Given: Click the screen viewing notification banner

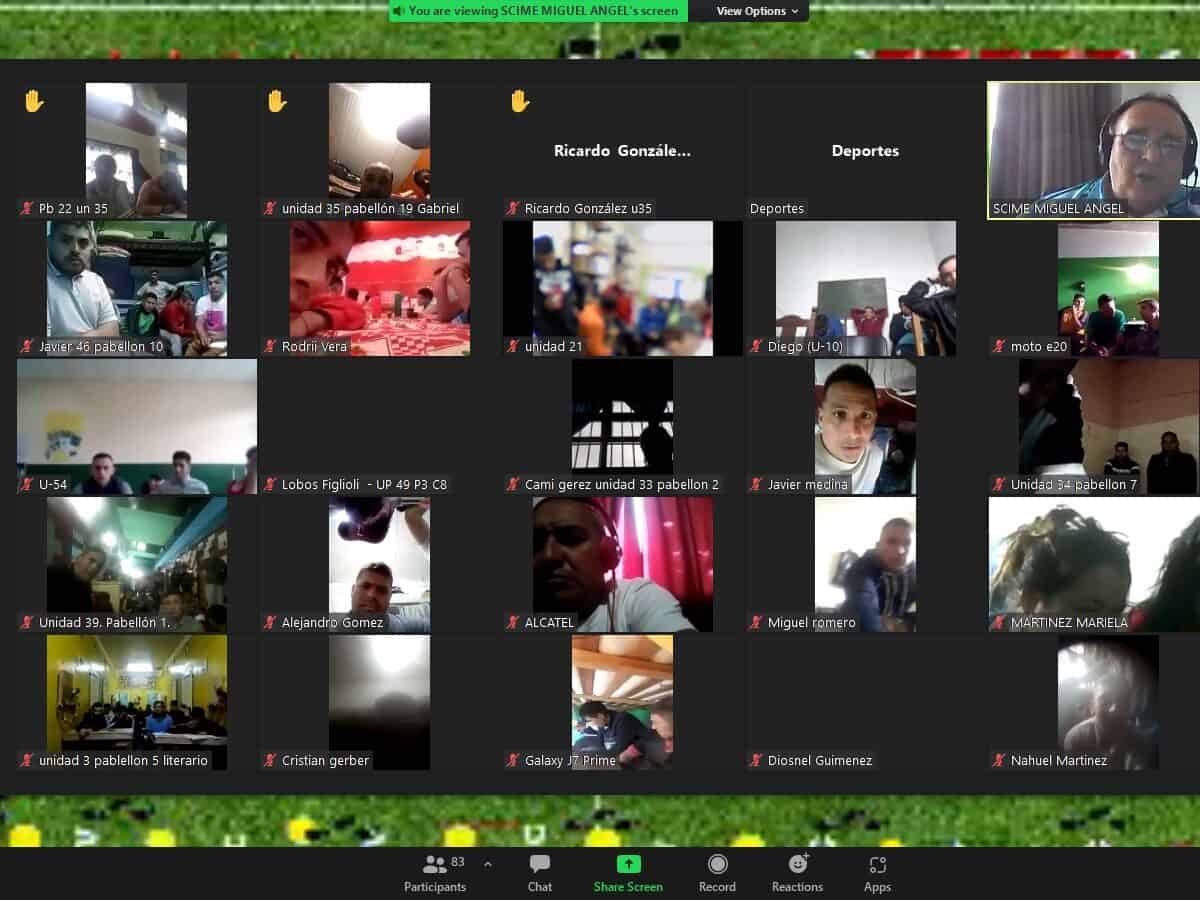Looking at the screenshot, I should coord(537,11).
